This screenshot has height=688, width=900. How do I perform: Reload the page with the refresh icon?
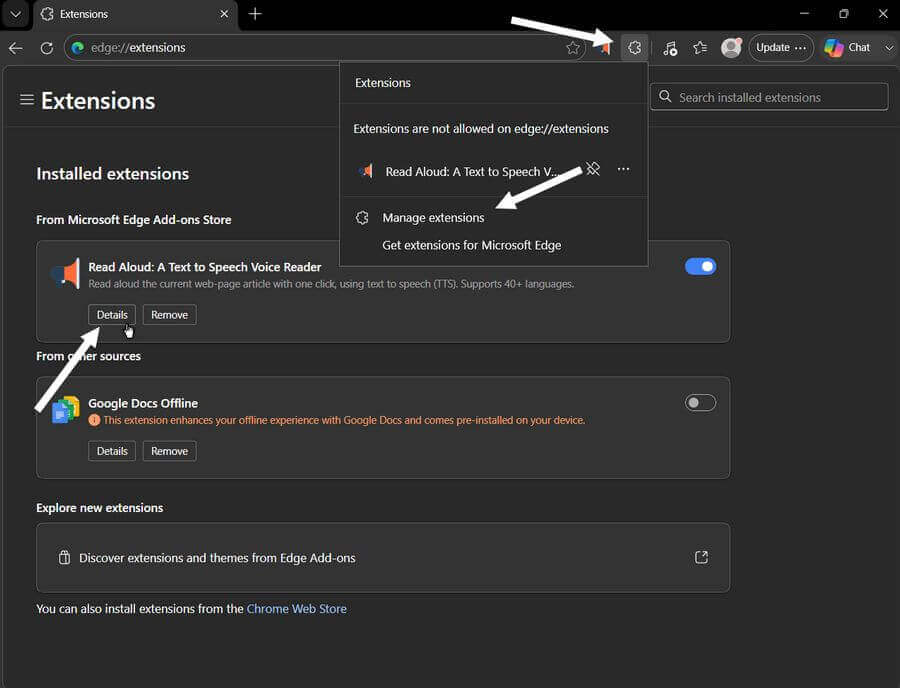click(x=47, y=48)
